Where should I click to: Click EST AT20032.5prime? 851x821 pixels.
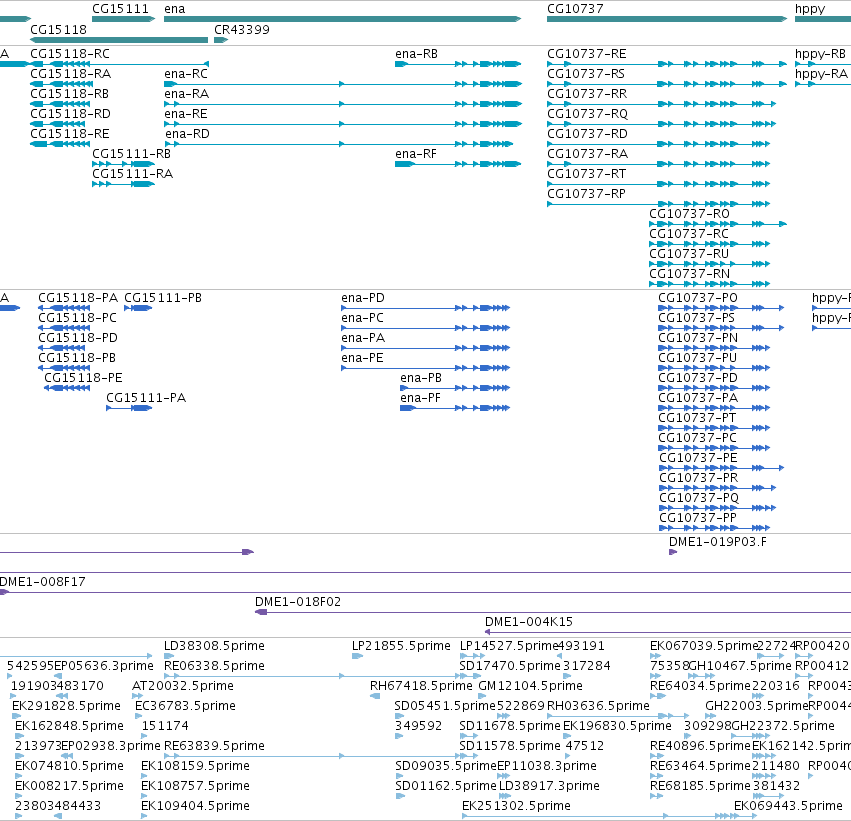(x=183, y=686)
